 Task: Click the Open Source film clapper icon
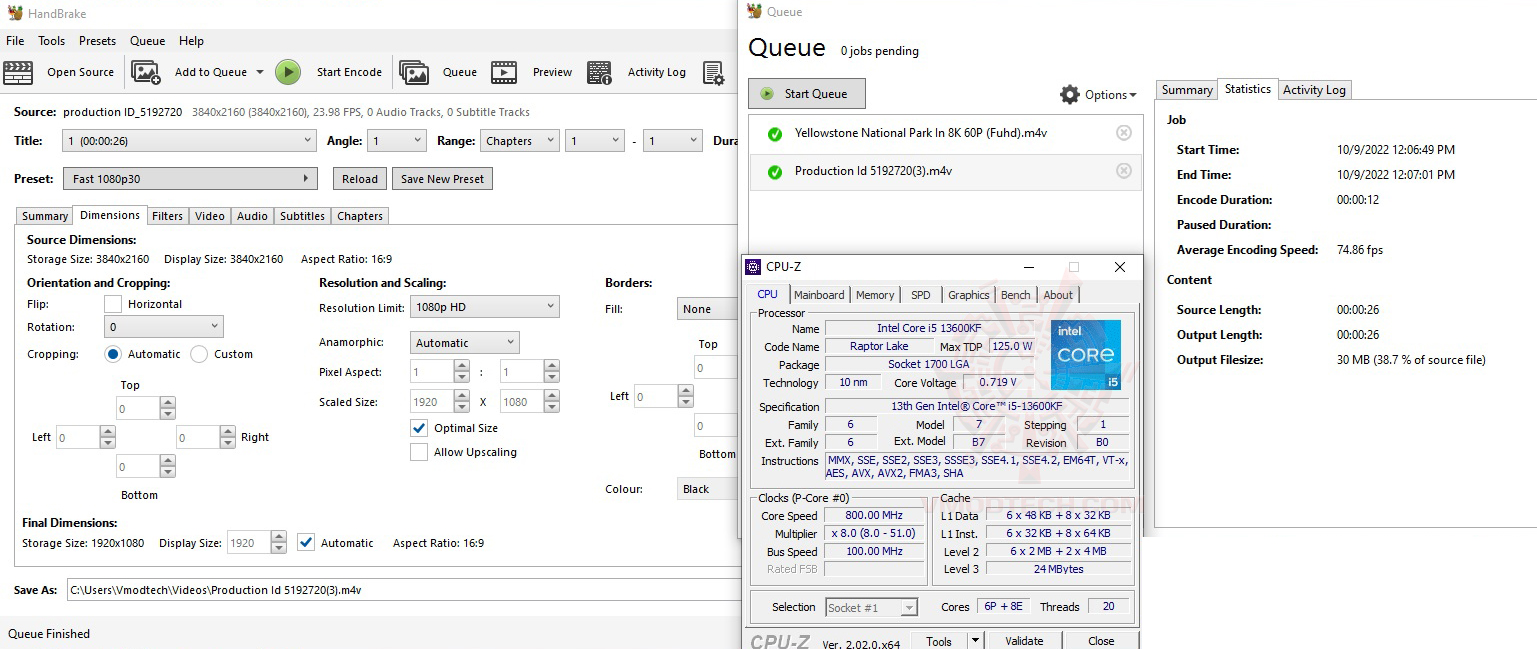coord(18,72)
